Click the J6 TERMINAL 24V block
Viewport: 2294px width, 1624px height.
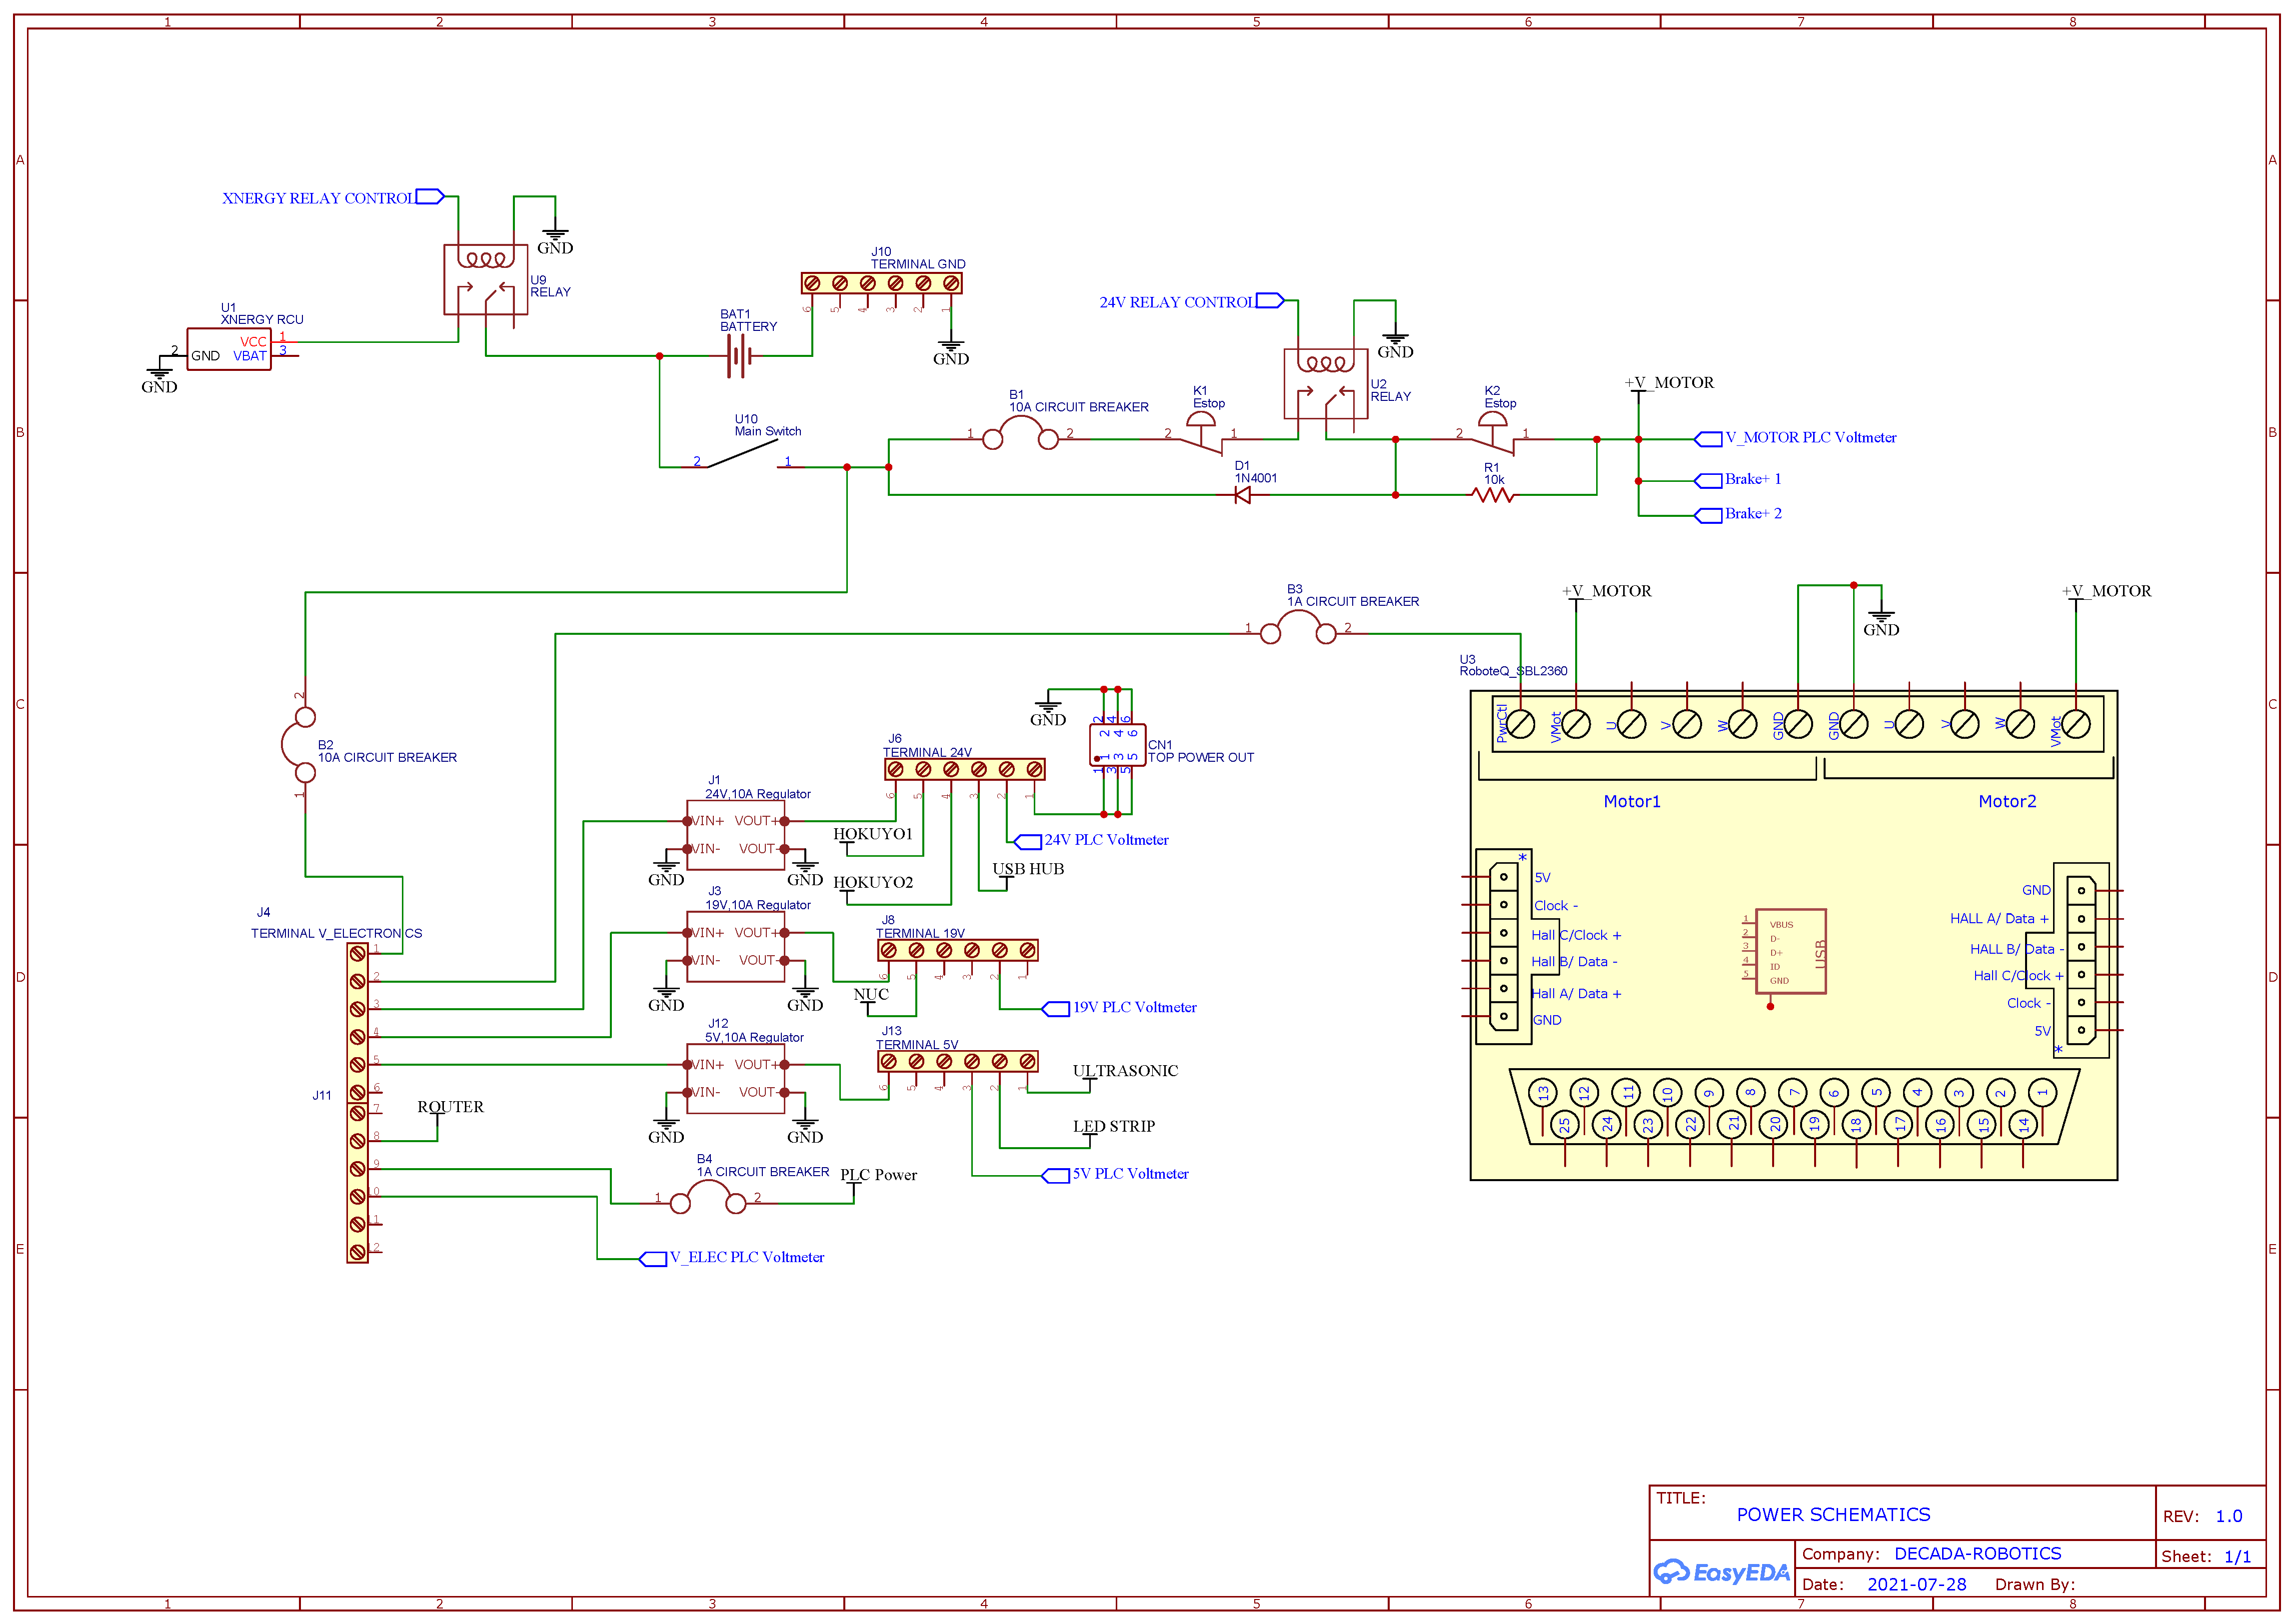coord(964,769)
